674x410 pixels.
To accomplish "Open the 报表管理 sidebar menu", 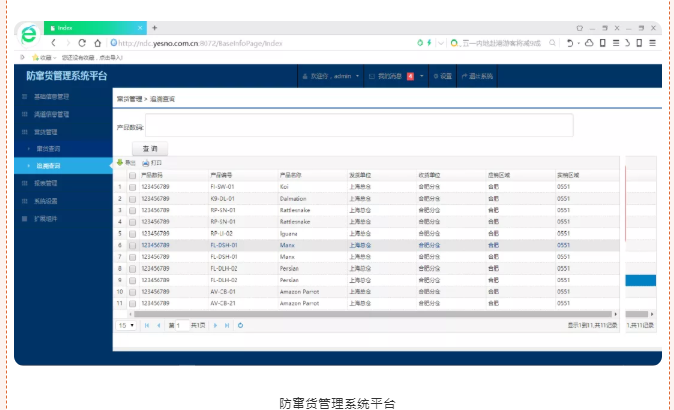I will pyautogui.click(x=46, y=183).
